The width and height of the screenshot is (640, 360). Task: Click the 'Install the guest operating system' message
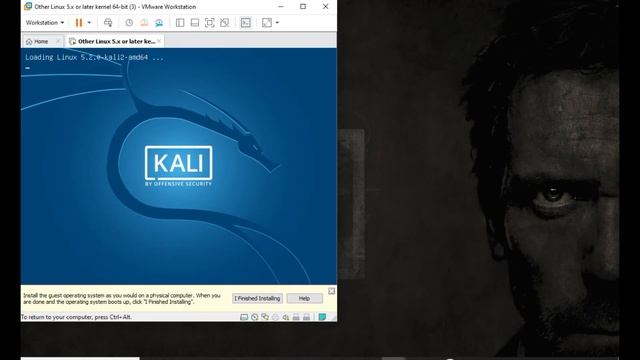point(122,298)
